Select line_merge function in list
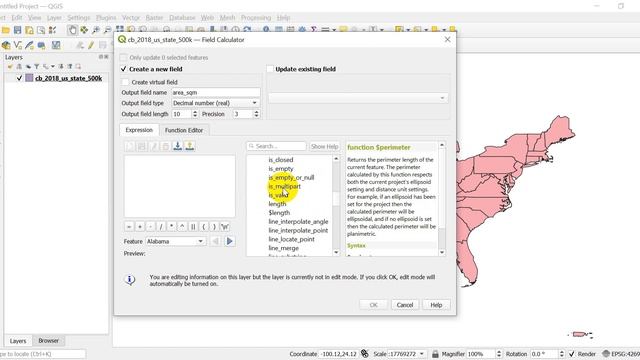This screenshot has width=640, height=360. tap(284, 248)
